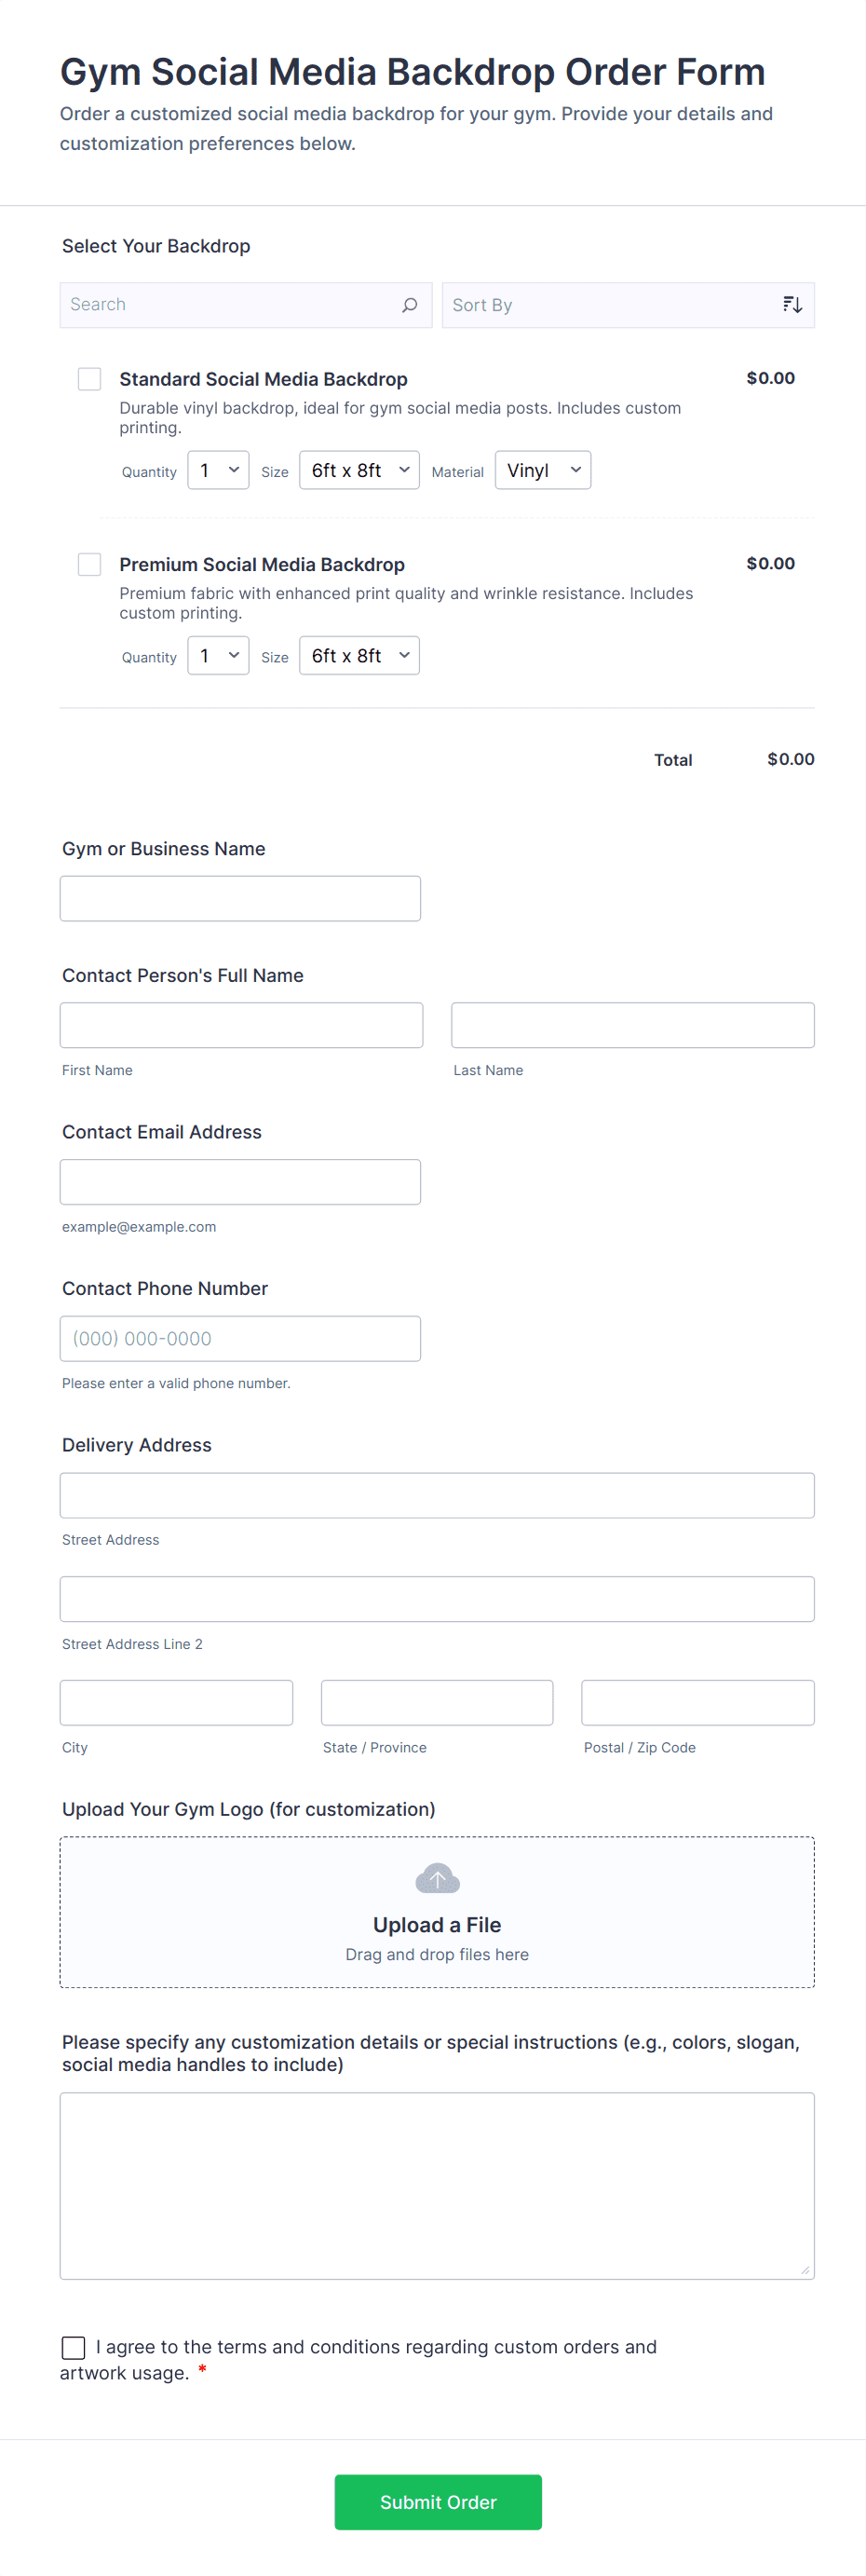Click the Submit Order button

436,2502
